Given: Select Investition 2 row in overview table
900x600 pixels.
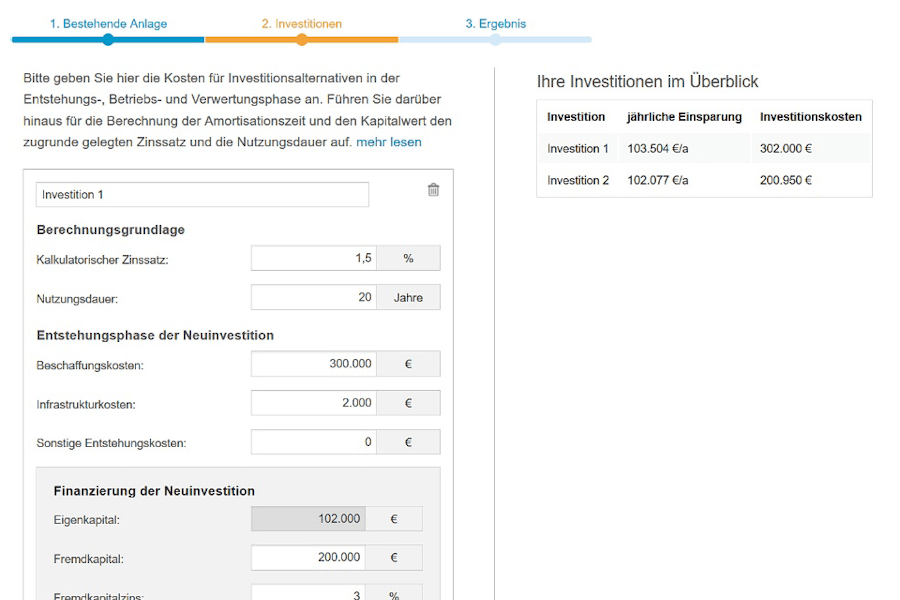Looking at the screenshot, I should 577,180.
